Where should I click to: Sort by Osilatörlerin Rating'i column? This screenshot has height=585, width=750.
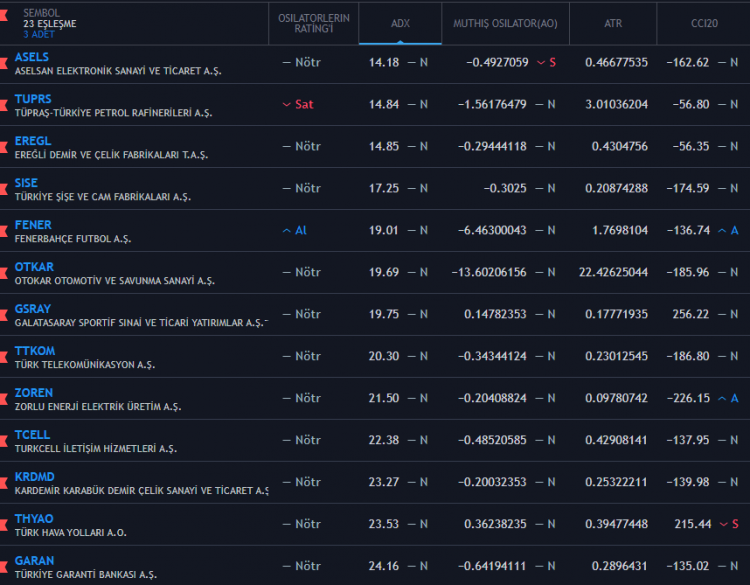coord(314,23)
